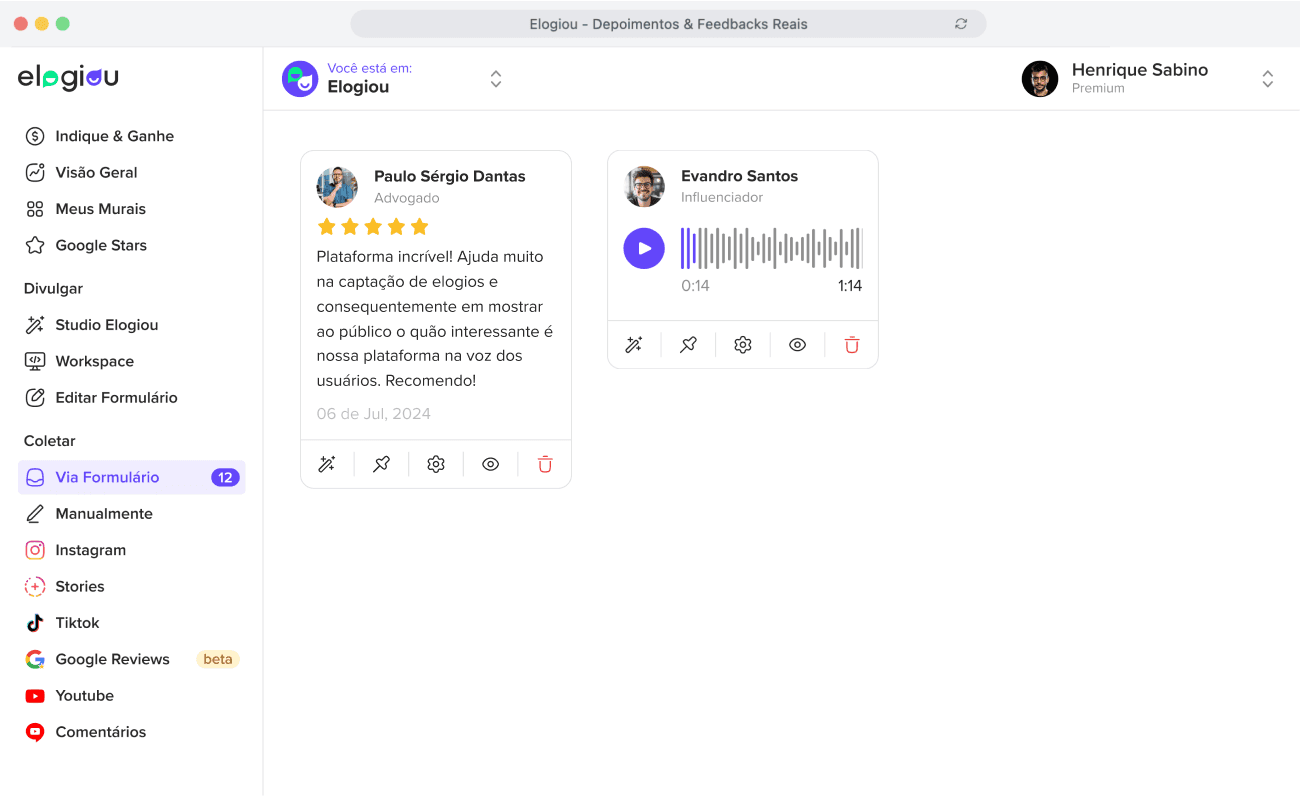Select Via Formulário inbox icon
Image resolution: width=1300 pixels, height=797 pixels.
[x=35, y=478]
